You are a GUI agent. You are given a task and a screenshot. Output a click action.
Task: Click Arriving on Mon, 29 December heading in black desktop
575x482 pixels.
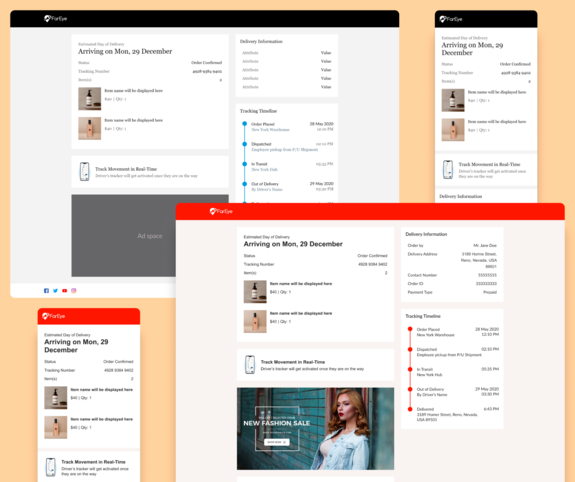click(x=125, y=51)
